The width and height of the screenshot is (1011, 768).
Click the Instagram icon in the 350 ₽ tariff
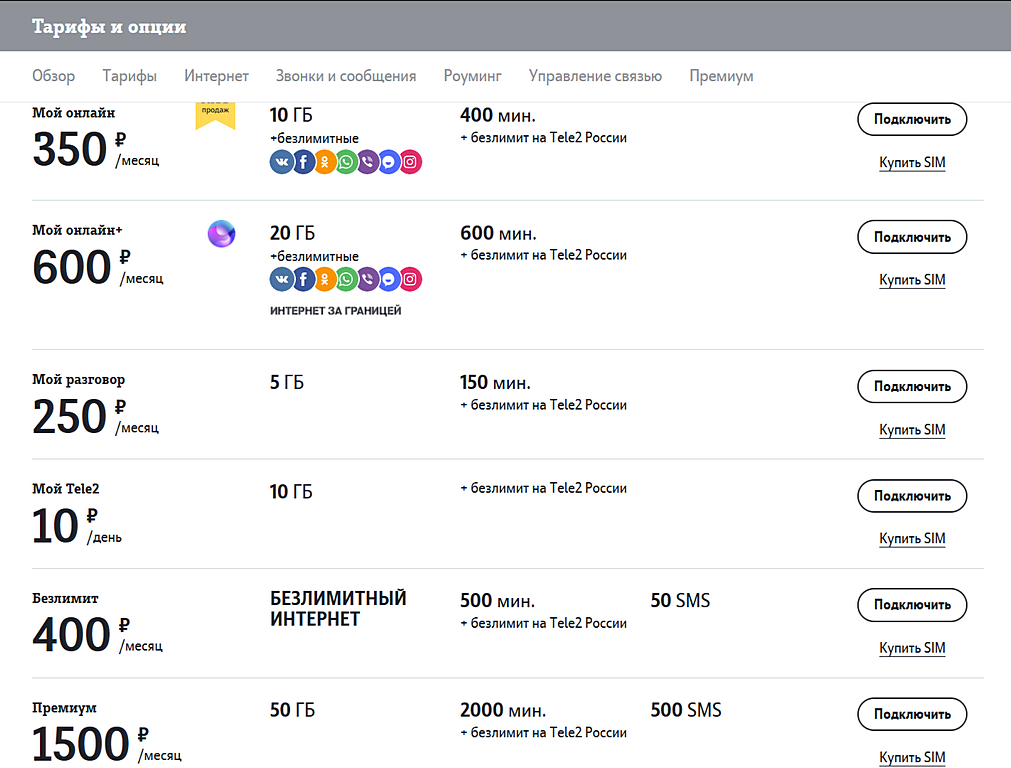(x=411, y=162)
